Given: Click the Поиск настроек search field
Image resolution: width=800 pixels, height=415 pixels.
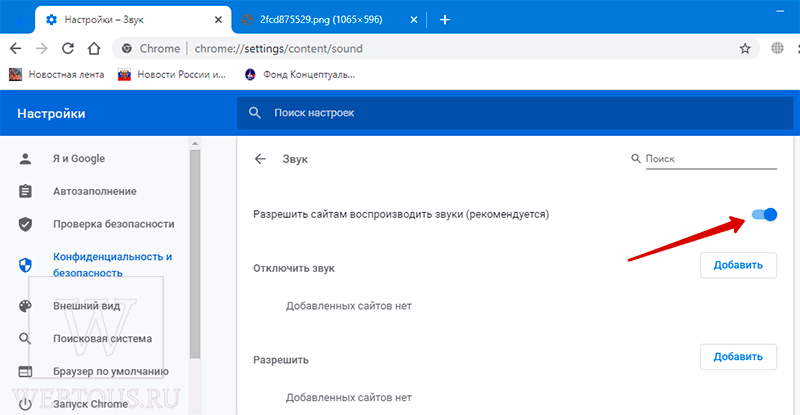Looking at the screenshot, I should 515,113.
